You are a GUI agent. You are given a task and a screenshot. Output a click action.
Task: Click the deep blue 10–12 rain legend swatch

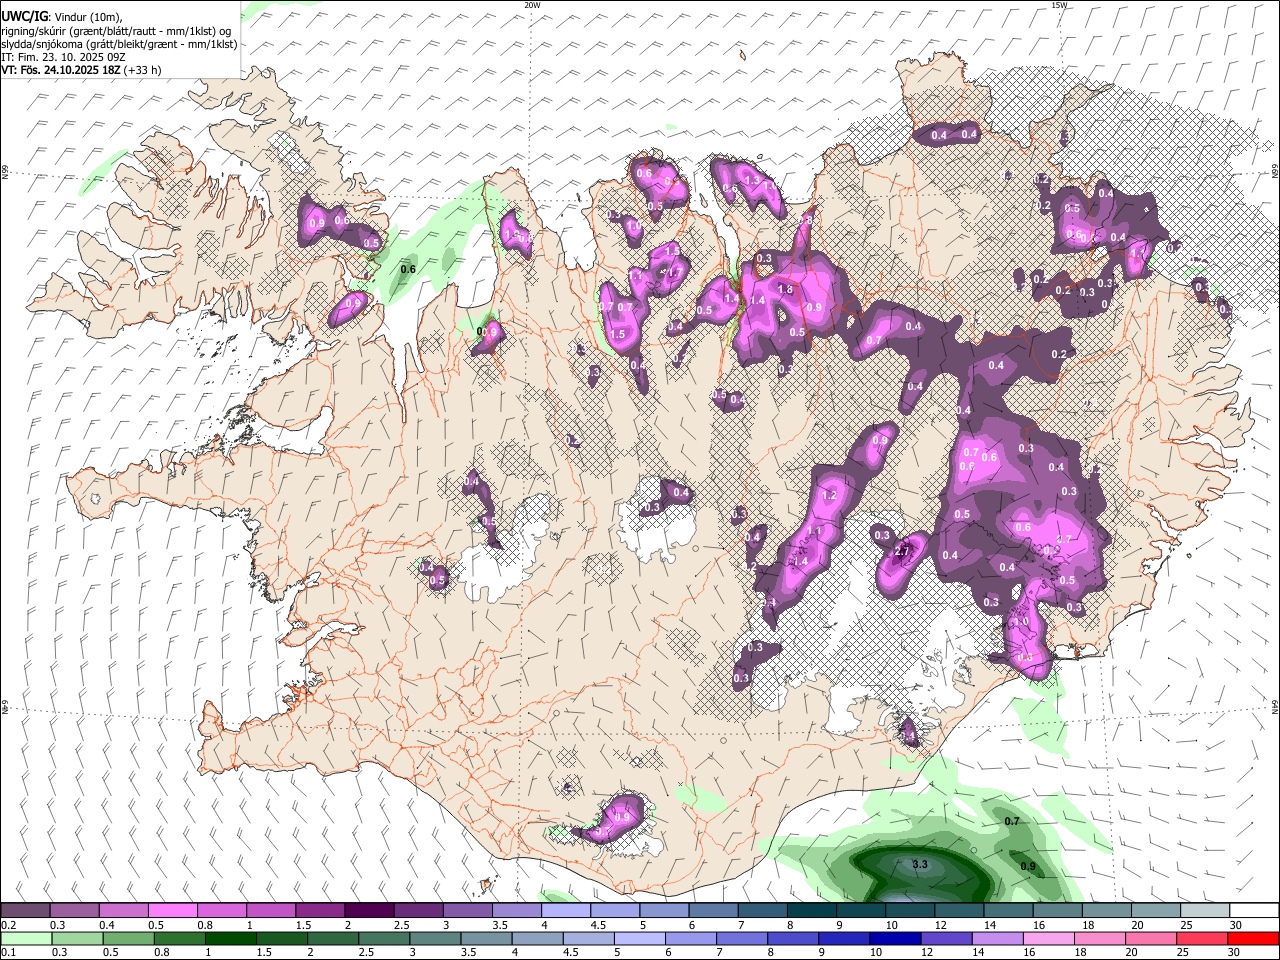tap(893, 938)
